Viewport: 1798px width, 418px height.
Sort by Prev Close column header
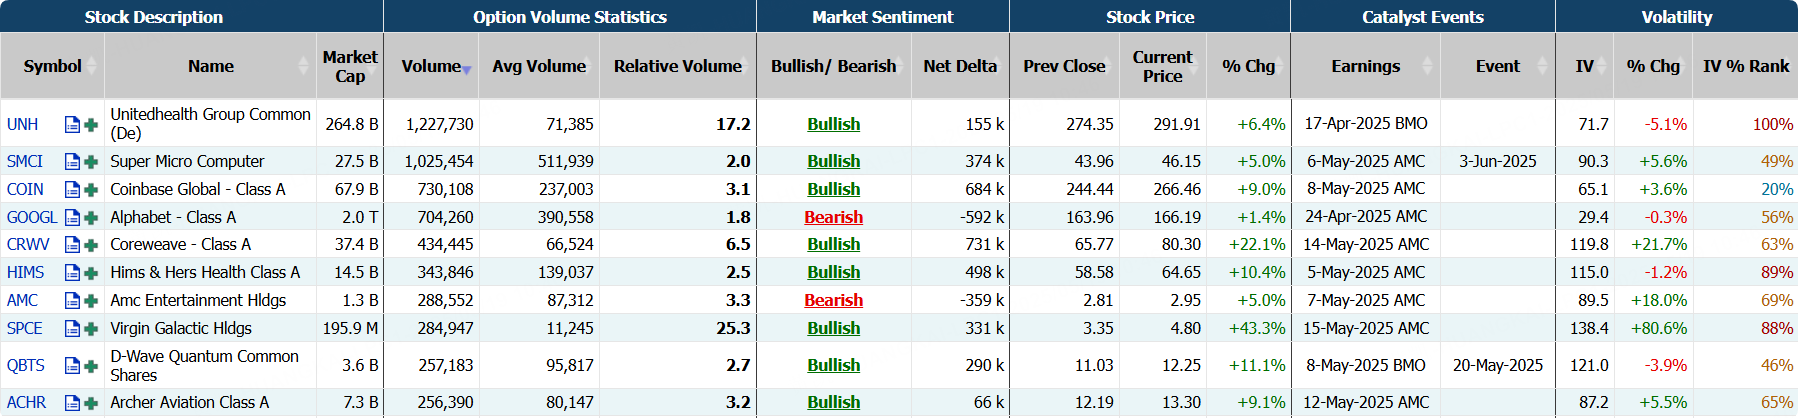click(x=1064, y=66)
